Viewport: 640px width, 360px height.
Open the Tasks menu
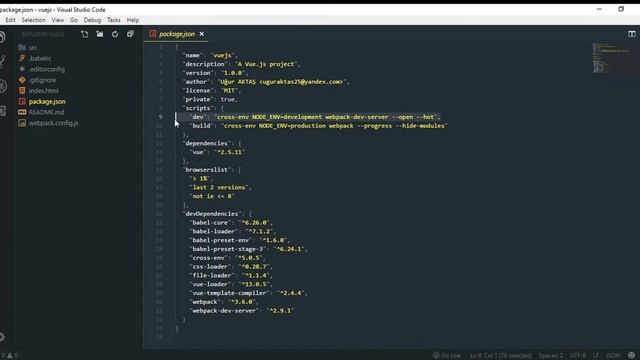tap(113, 20)
